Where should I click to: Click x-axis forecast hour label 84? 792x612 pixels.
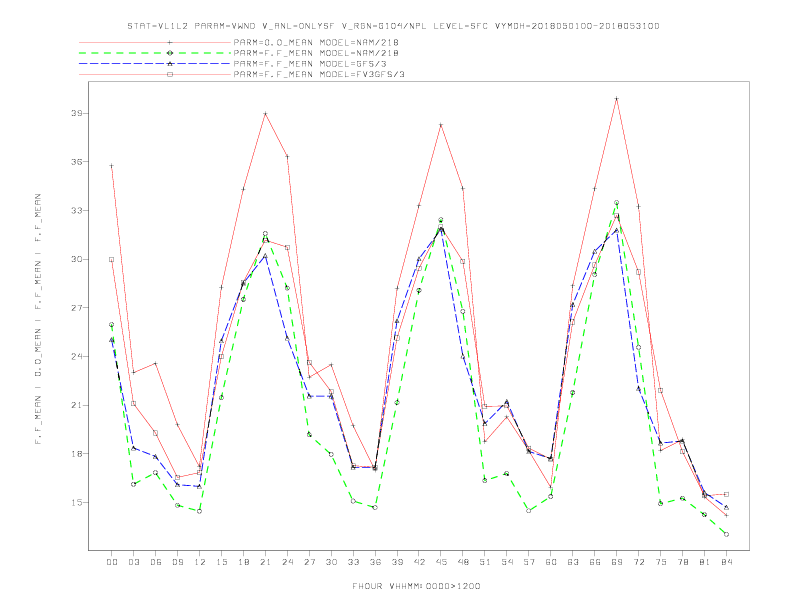726,562
